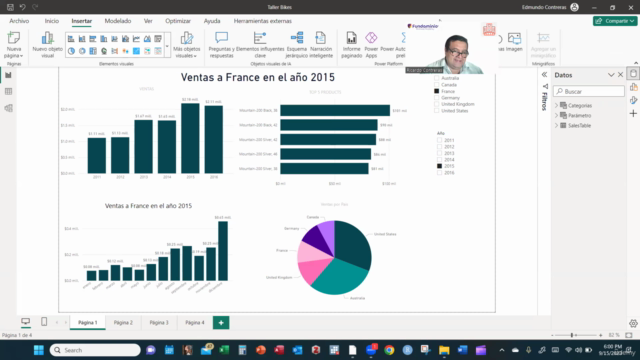Switch to mobile layout view

point(44,322)
